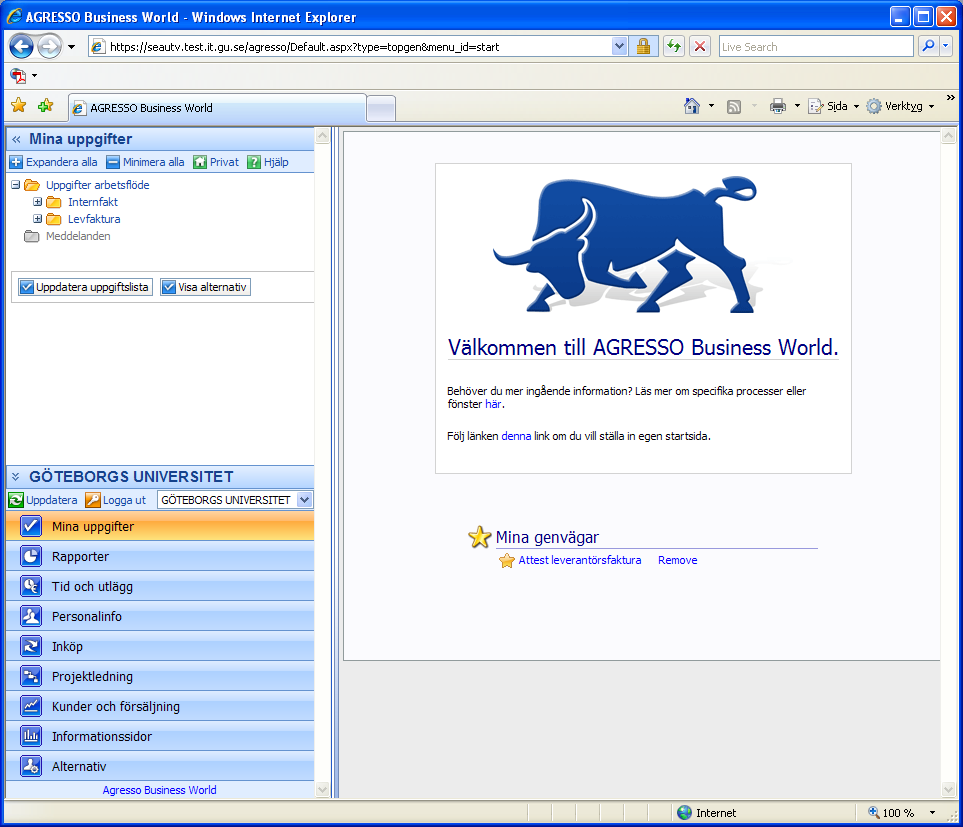Image resolution: width=963 pixels, height=827 pixels.
Task: Select the AGRESSO Business World browser tab
Action: [217, 108]
